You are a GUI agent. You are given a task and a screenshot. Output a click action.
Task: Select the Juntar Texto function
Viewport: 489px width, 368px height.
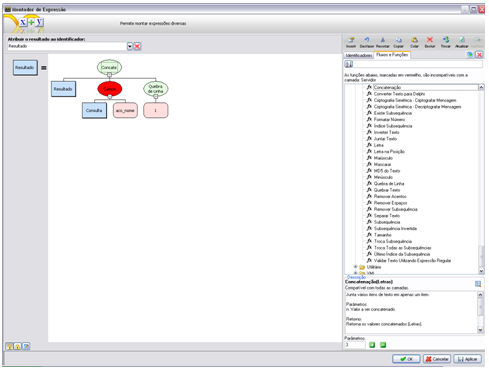[385, 139]
